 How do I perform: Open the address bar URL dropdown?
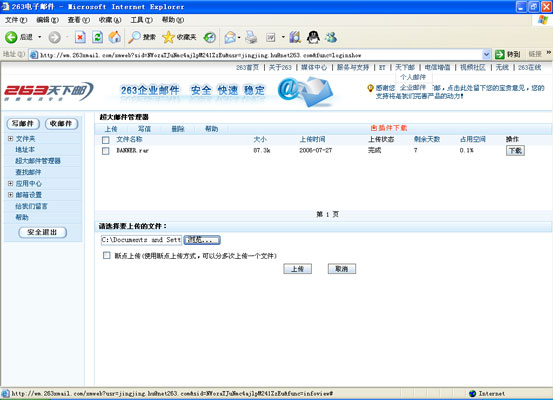(487, 54)
